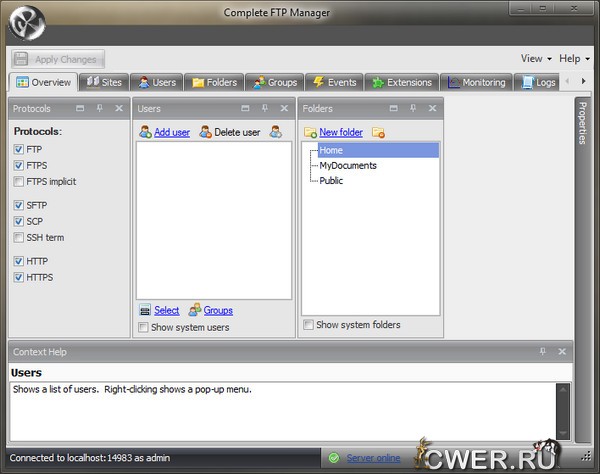This screenshot has width=600, height=474.
Task: Click the Delete user icon
Action: pos(206,132)
